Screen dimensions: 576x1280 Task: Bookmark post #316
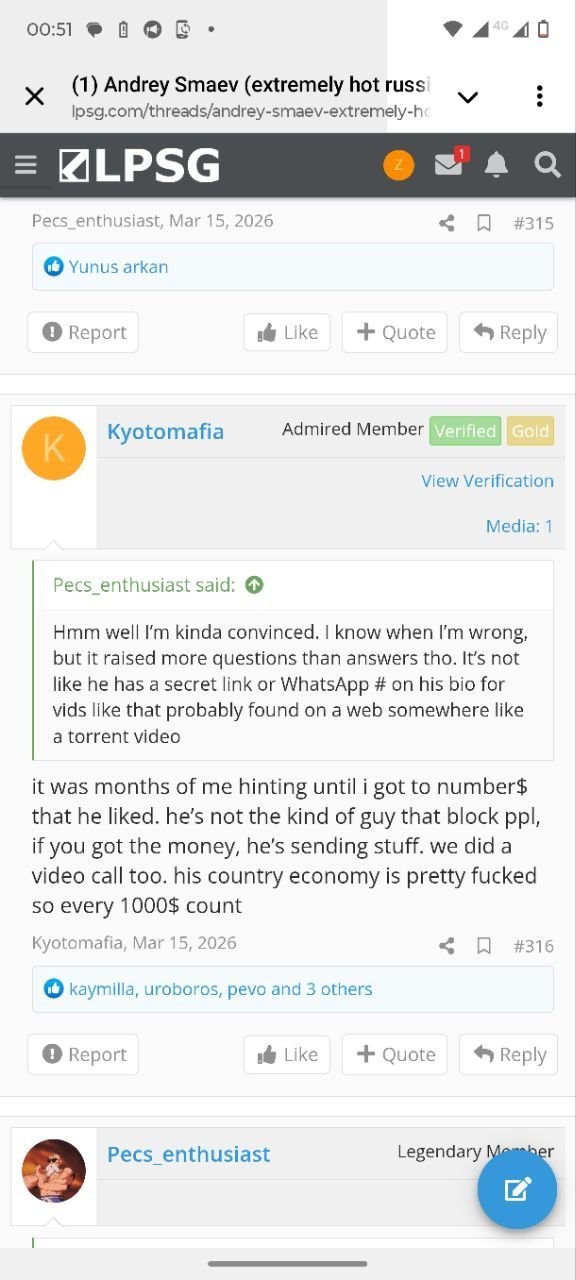[484, 946]
